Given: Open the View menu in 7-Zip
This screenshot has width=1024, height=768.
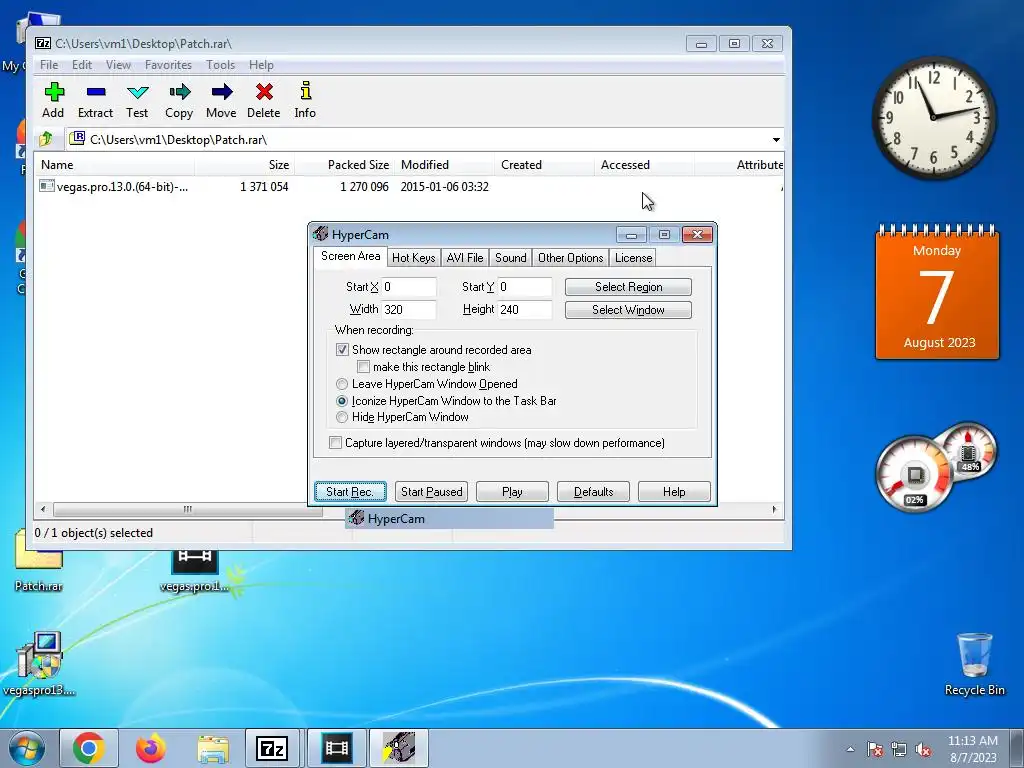Looking at the screenshot, I should (118, 65).
